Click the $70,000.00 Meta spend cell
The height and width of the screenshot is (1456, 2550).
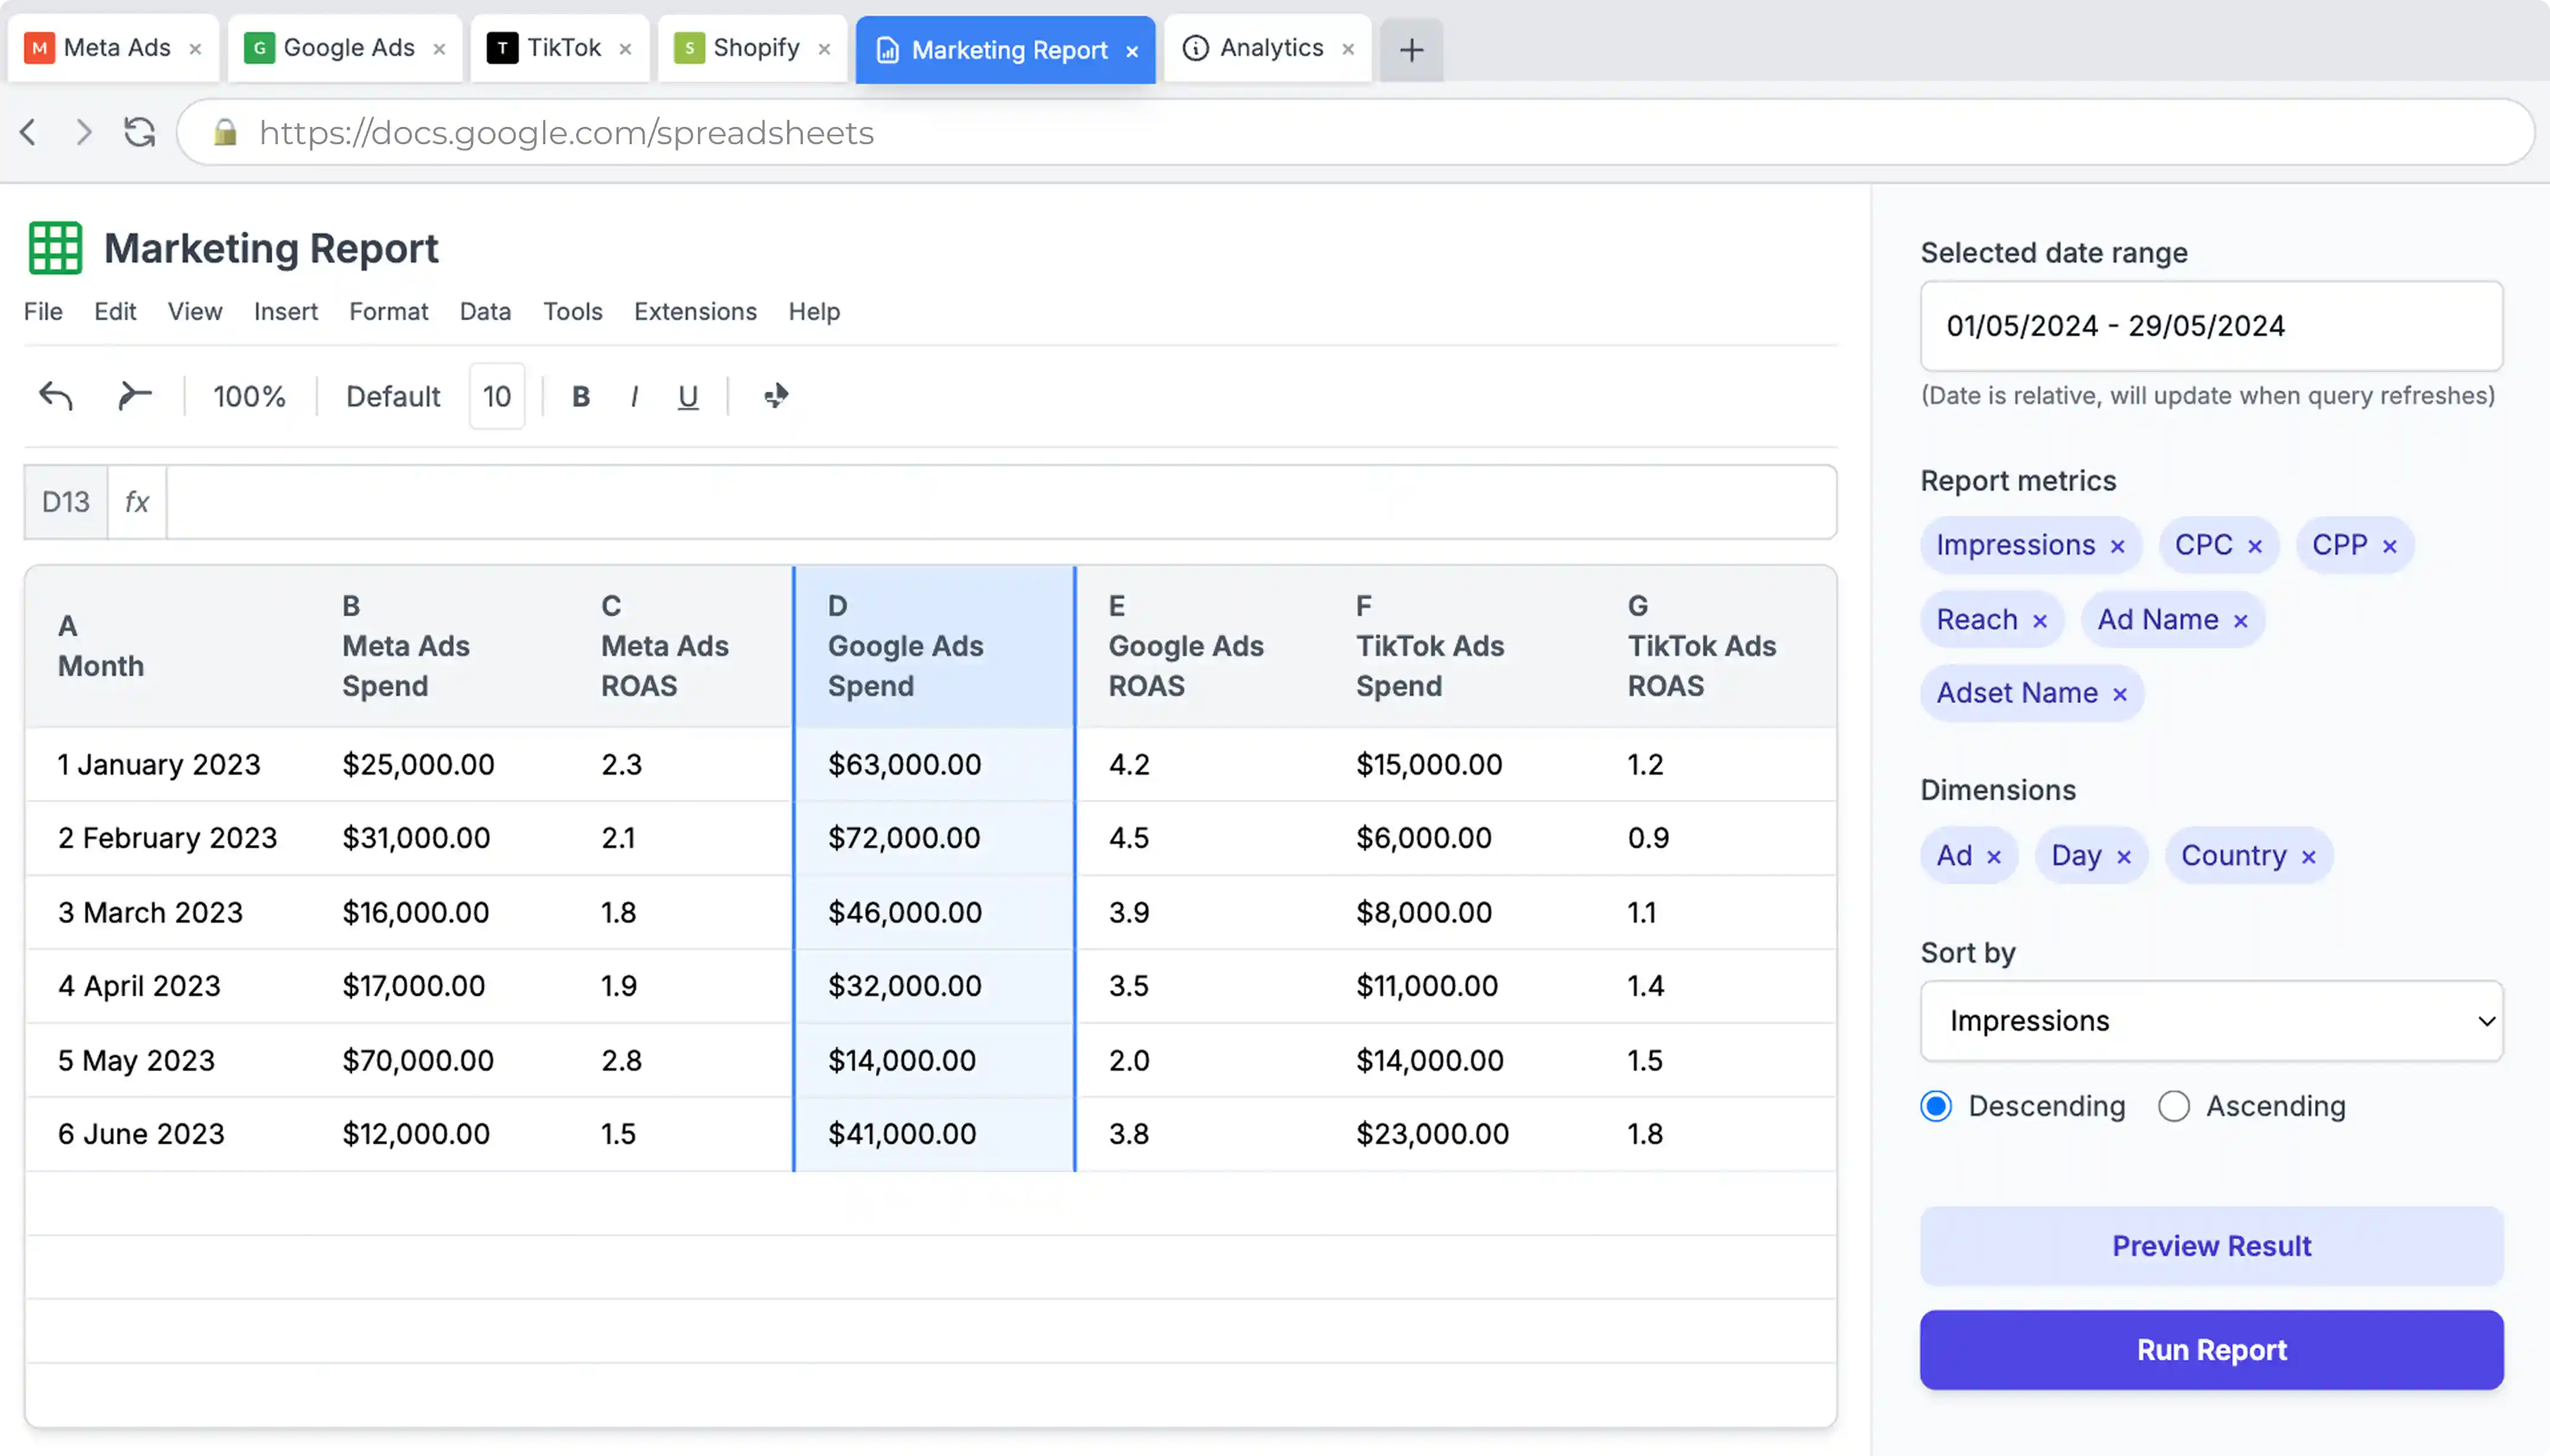pos(440,1060)
